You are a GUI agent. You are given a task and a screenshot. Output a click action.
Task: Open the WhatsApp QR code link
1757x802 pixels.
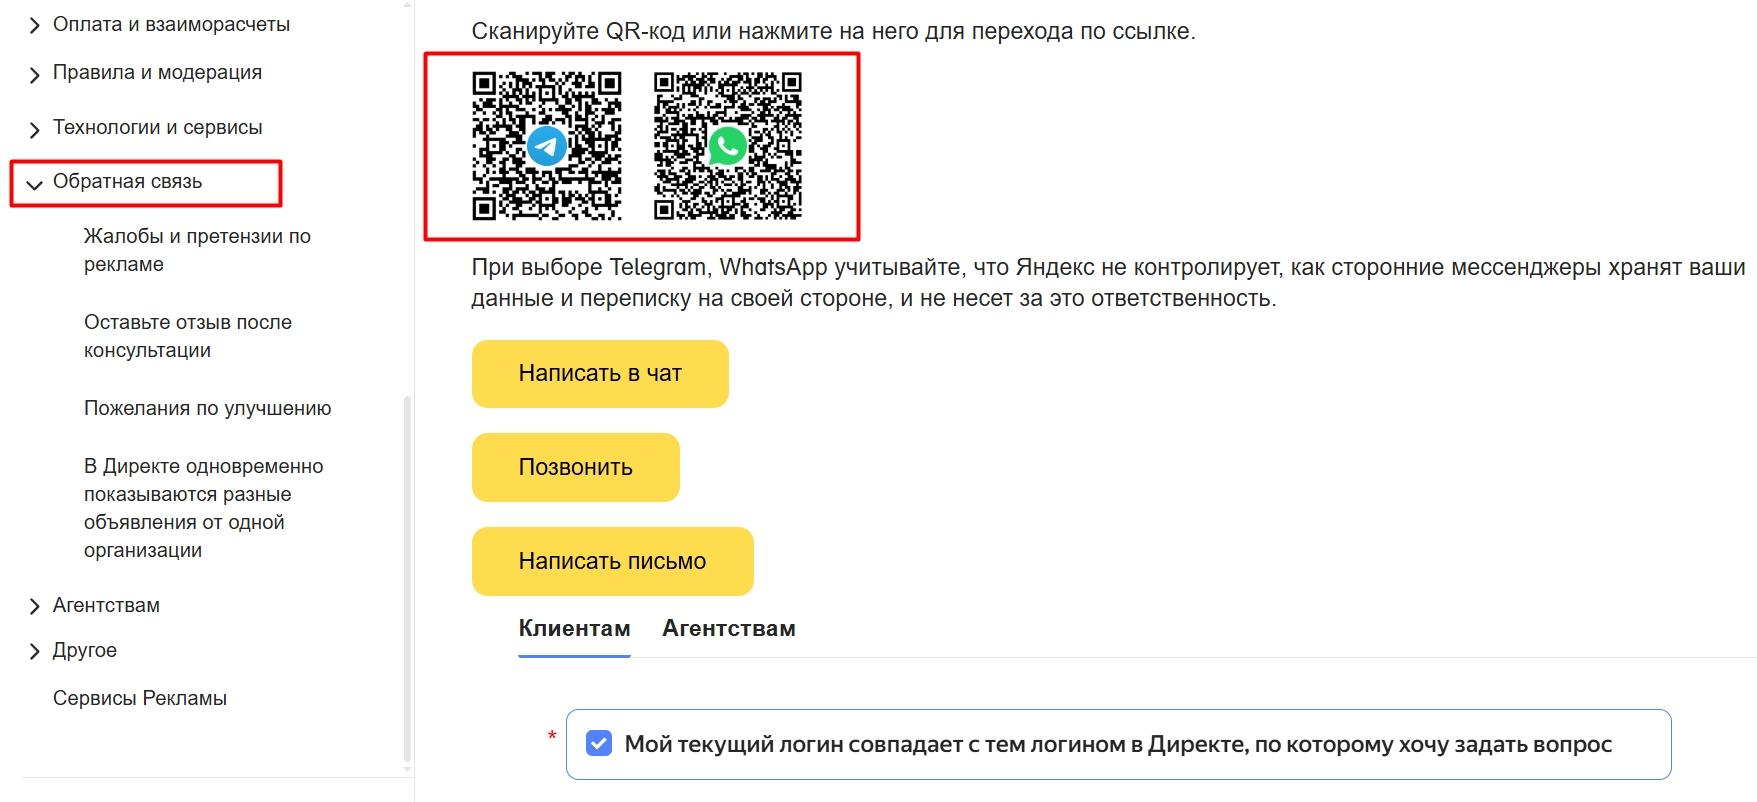point(728,145)
